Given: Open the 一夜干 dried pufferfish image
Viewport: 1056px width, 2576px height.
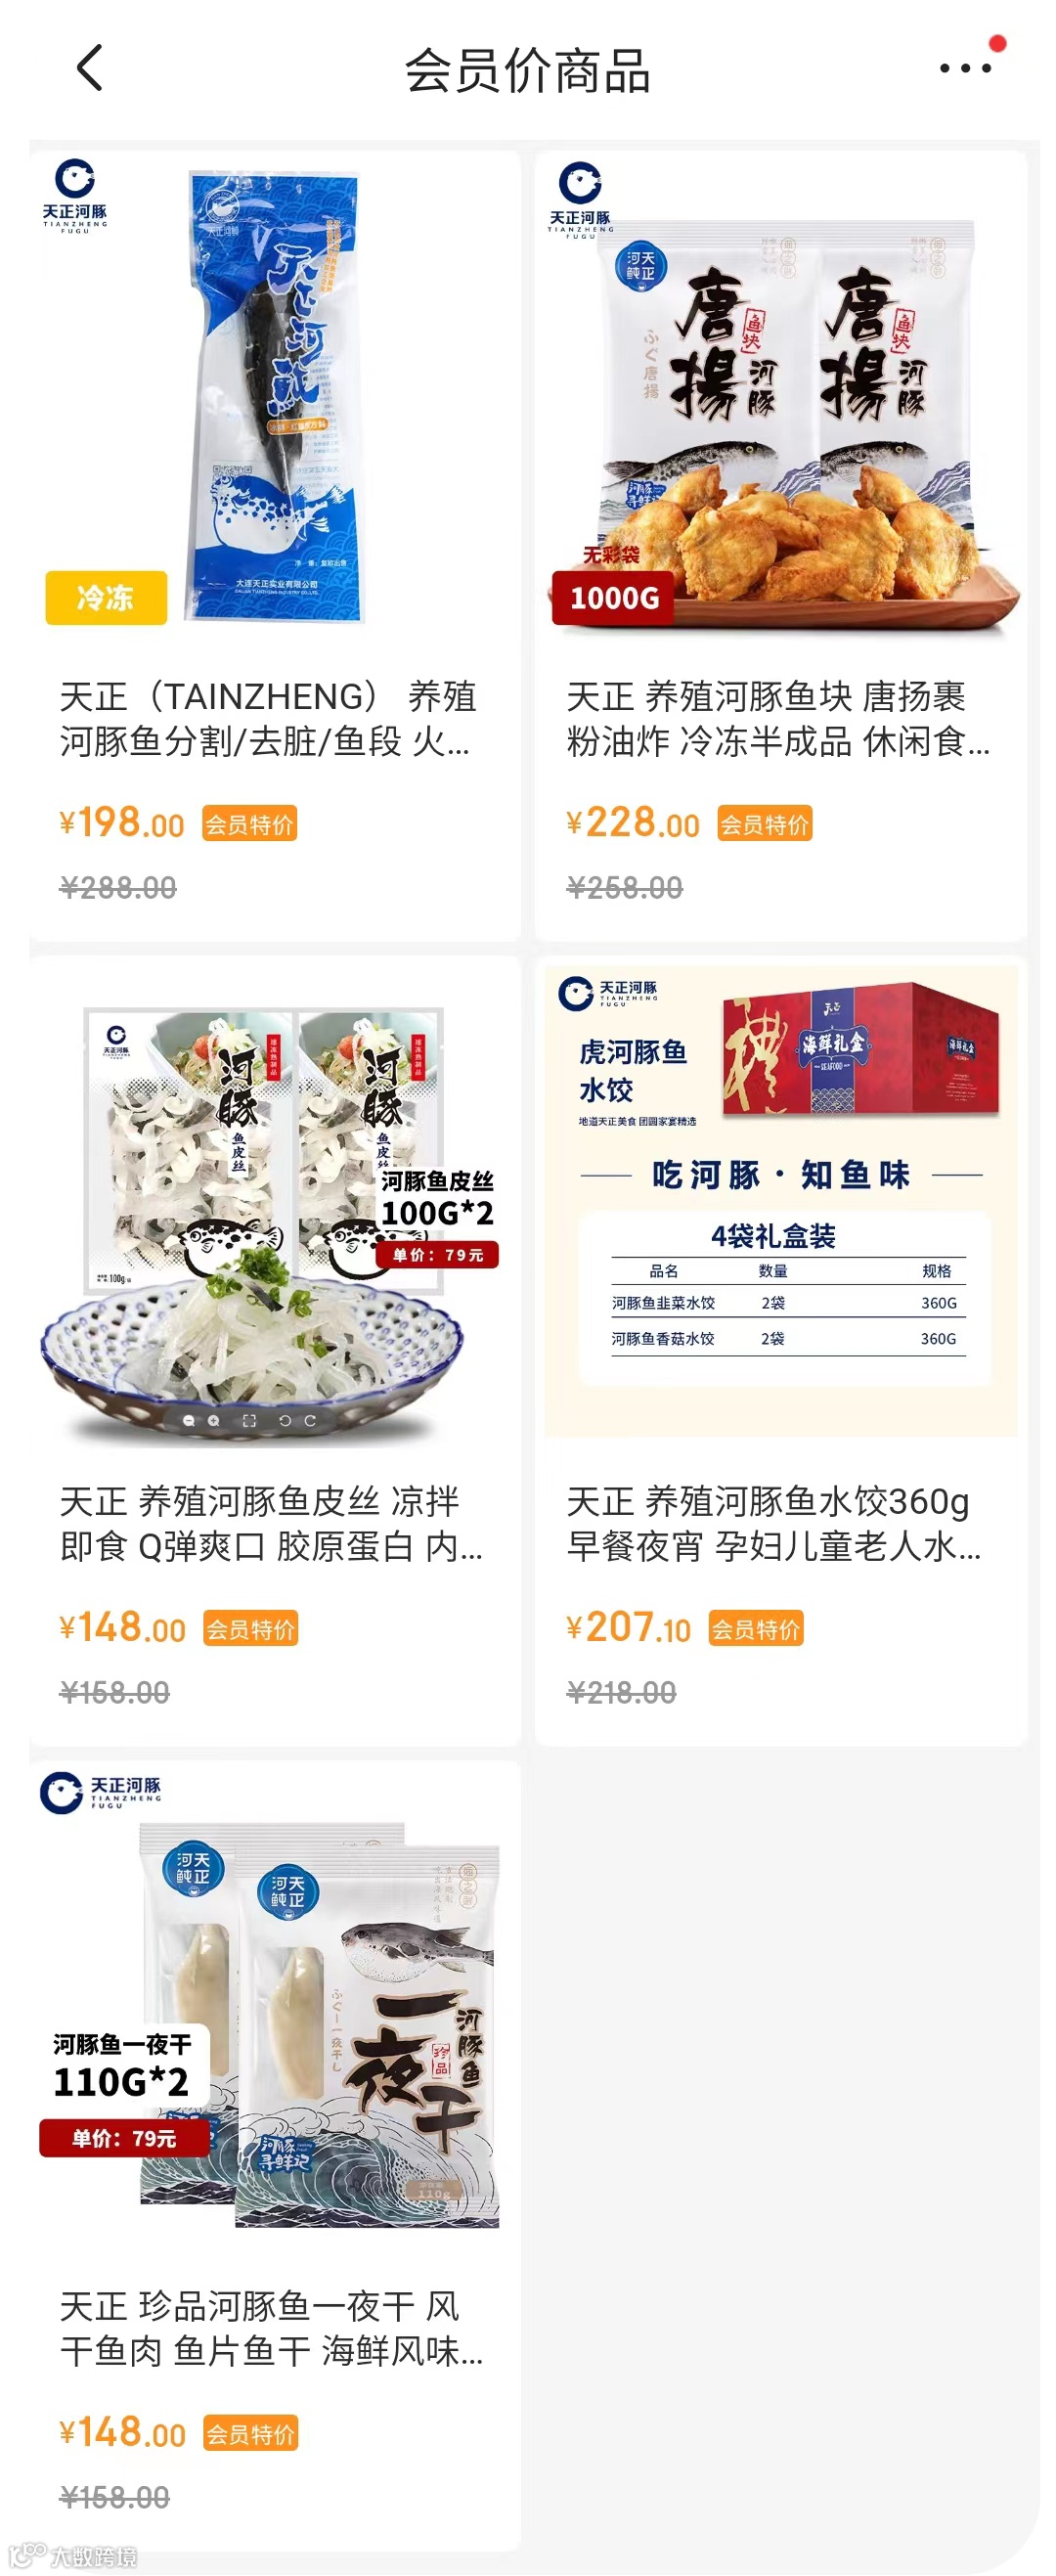Looking at the screenshot, I should pyautogui.click(x=275, y=2003).
